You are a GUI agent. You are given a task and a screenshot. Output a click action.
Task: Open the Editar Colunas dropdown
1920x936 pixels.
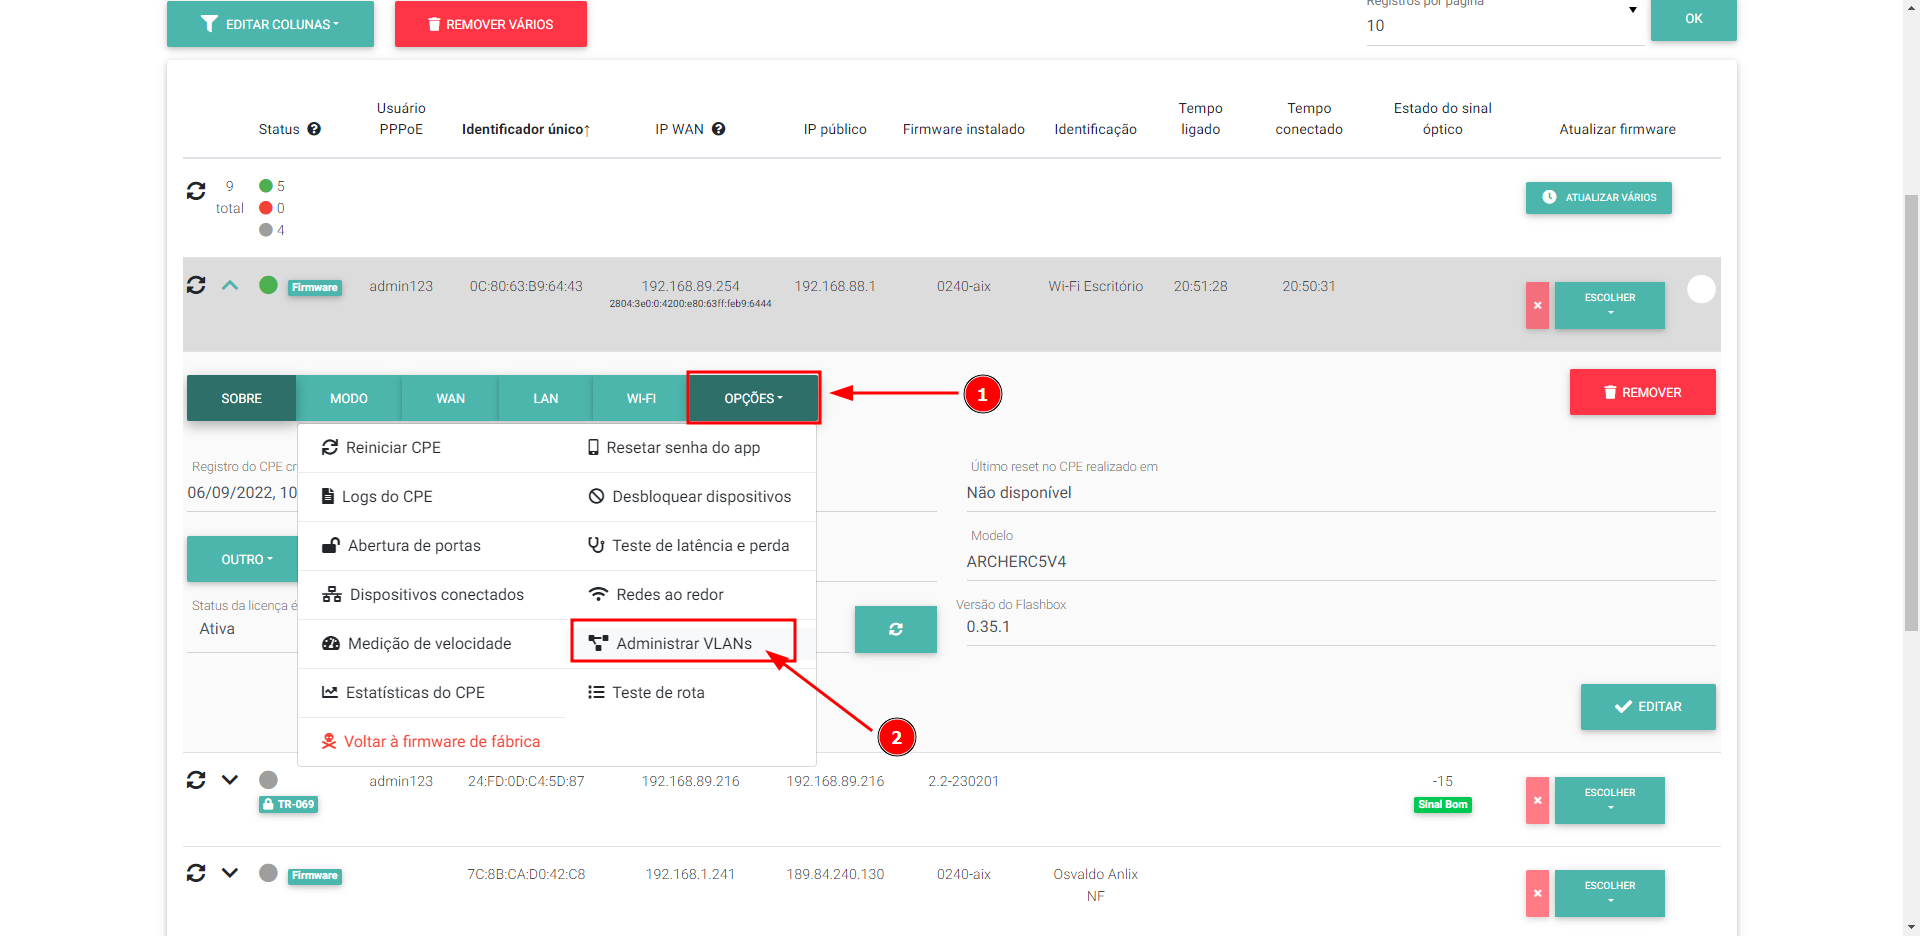point(270,24)
